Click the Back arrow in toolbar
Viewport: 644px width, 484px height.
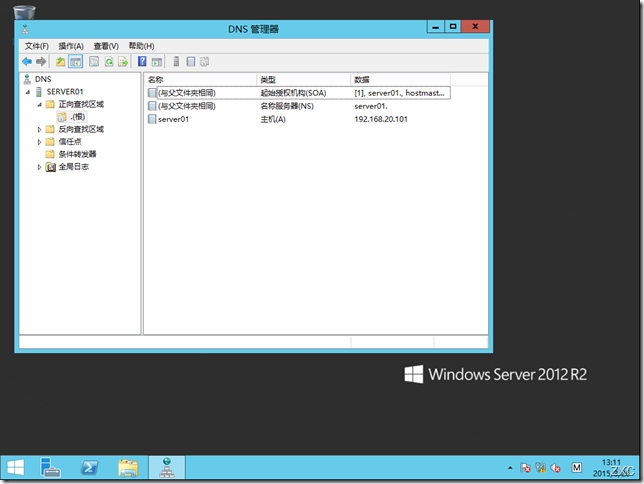click(x=27, y=62)
